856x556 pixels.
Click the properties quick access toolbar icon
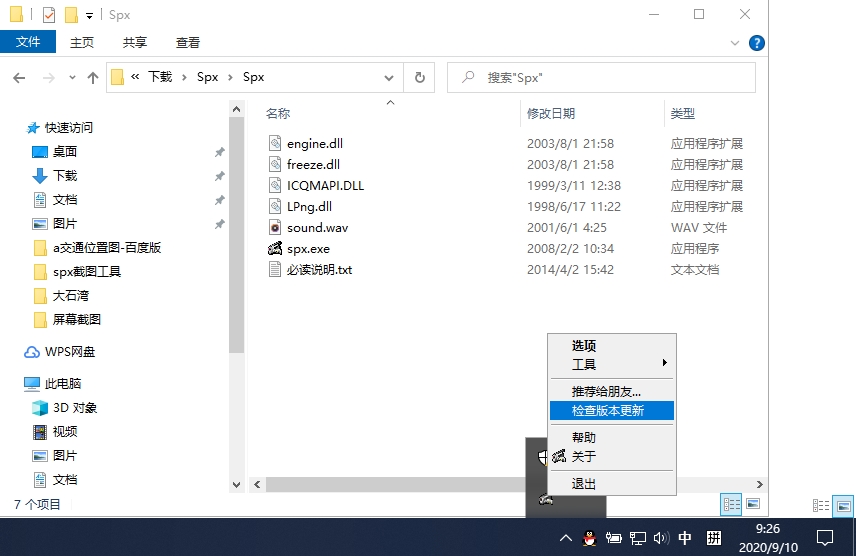(x=49, y=15)
